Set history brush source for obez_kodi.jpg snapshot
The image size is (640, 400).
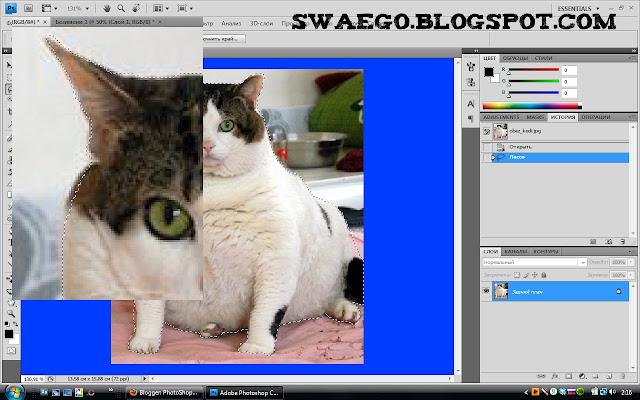coord(487,131)
